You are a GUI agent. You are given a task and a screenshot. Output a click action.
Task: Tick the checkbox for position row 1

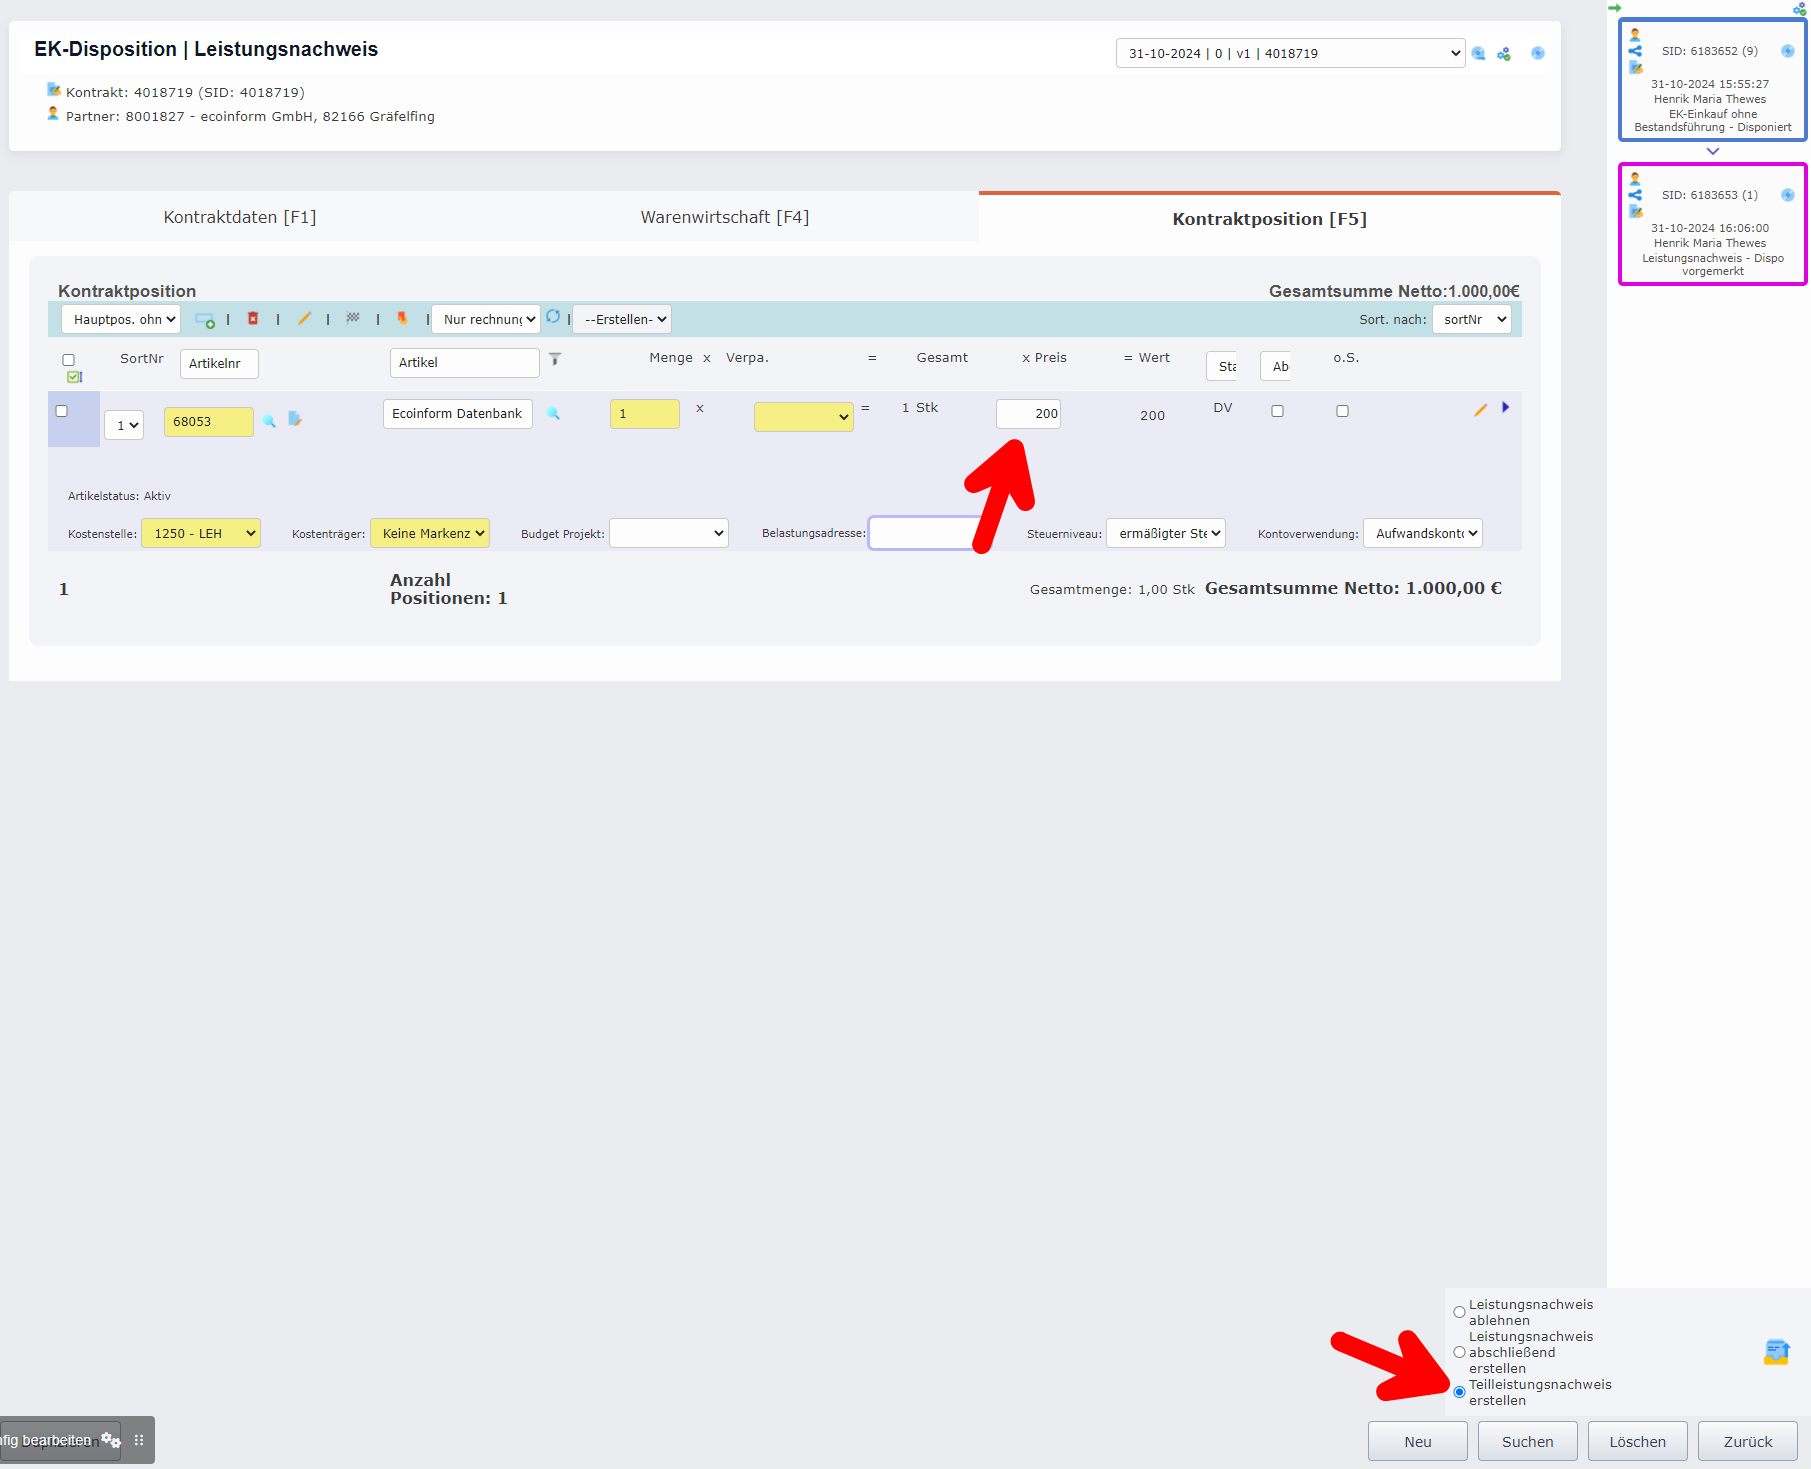point(62,411)
